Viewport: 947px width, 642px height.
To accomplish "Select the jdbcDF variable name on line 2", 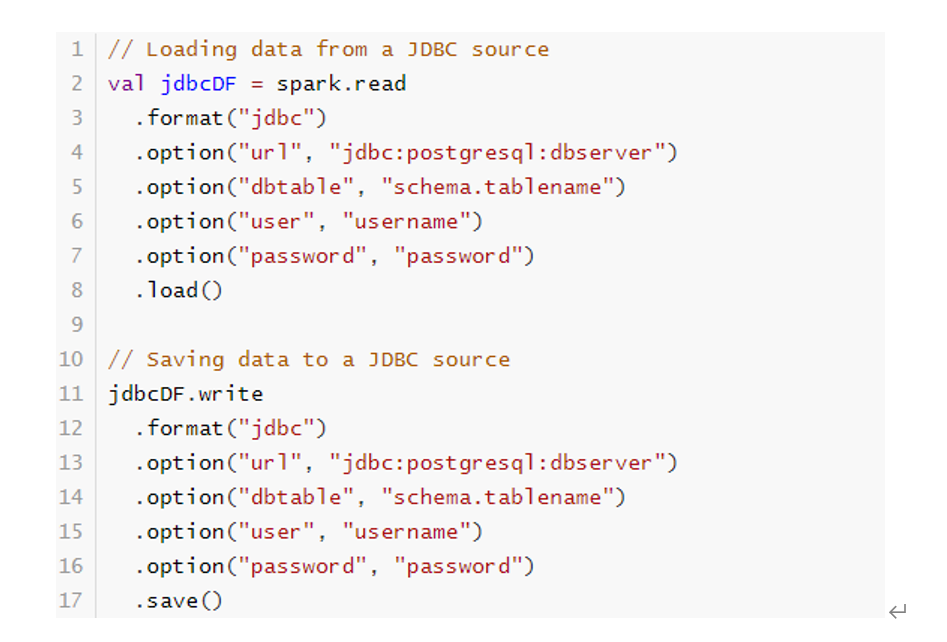I will coord(198,84).
